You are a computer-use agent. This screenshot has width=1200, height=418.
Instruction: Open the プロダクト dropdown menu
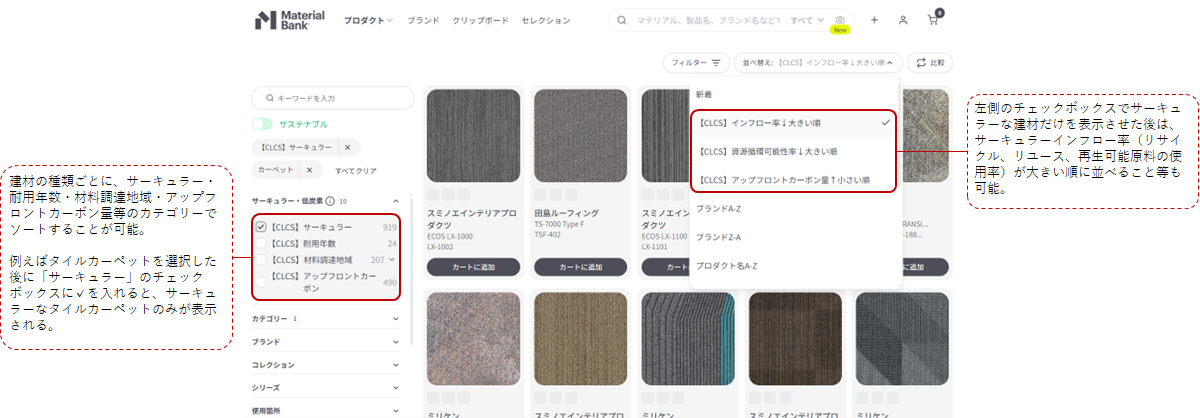point(368,20)
